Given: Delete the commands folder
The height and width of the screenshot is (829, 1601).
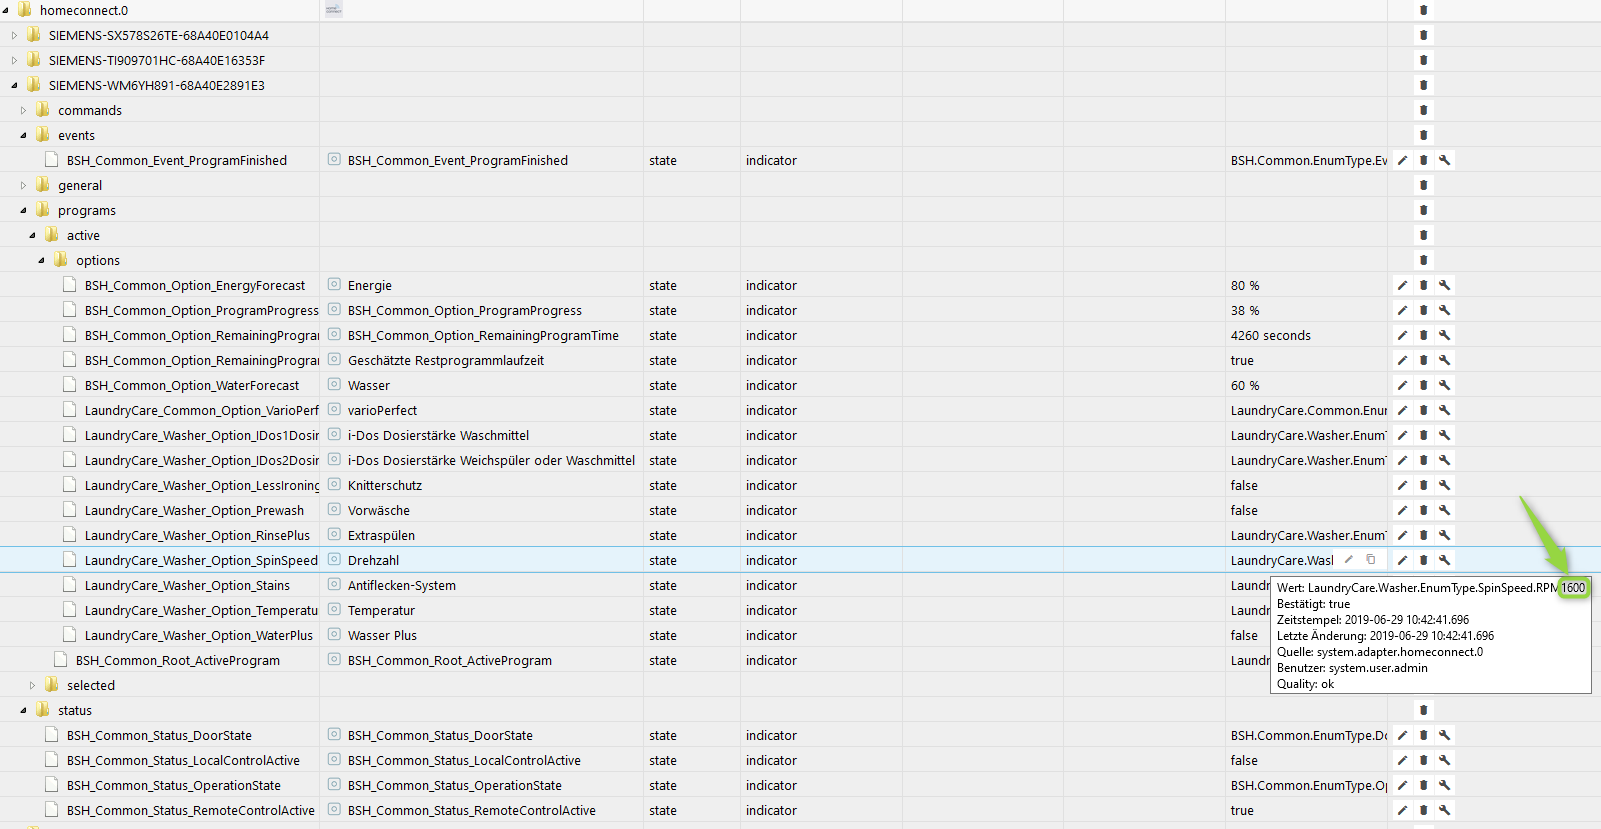Looking at the screenshot, I should point(1424,110).
